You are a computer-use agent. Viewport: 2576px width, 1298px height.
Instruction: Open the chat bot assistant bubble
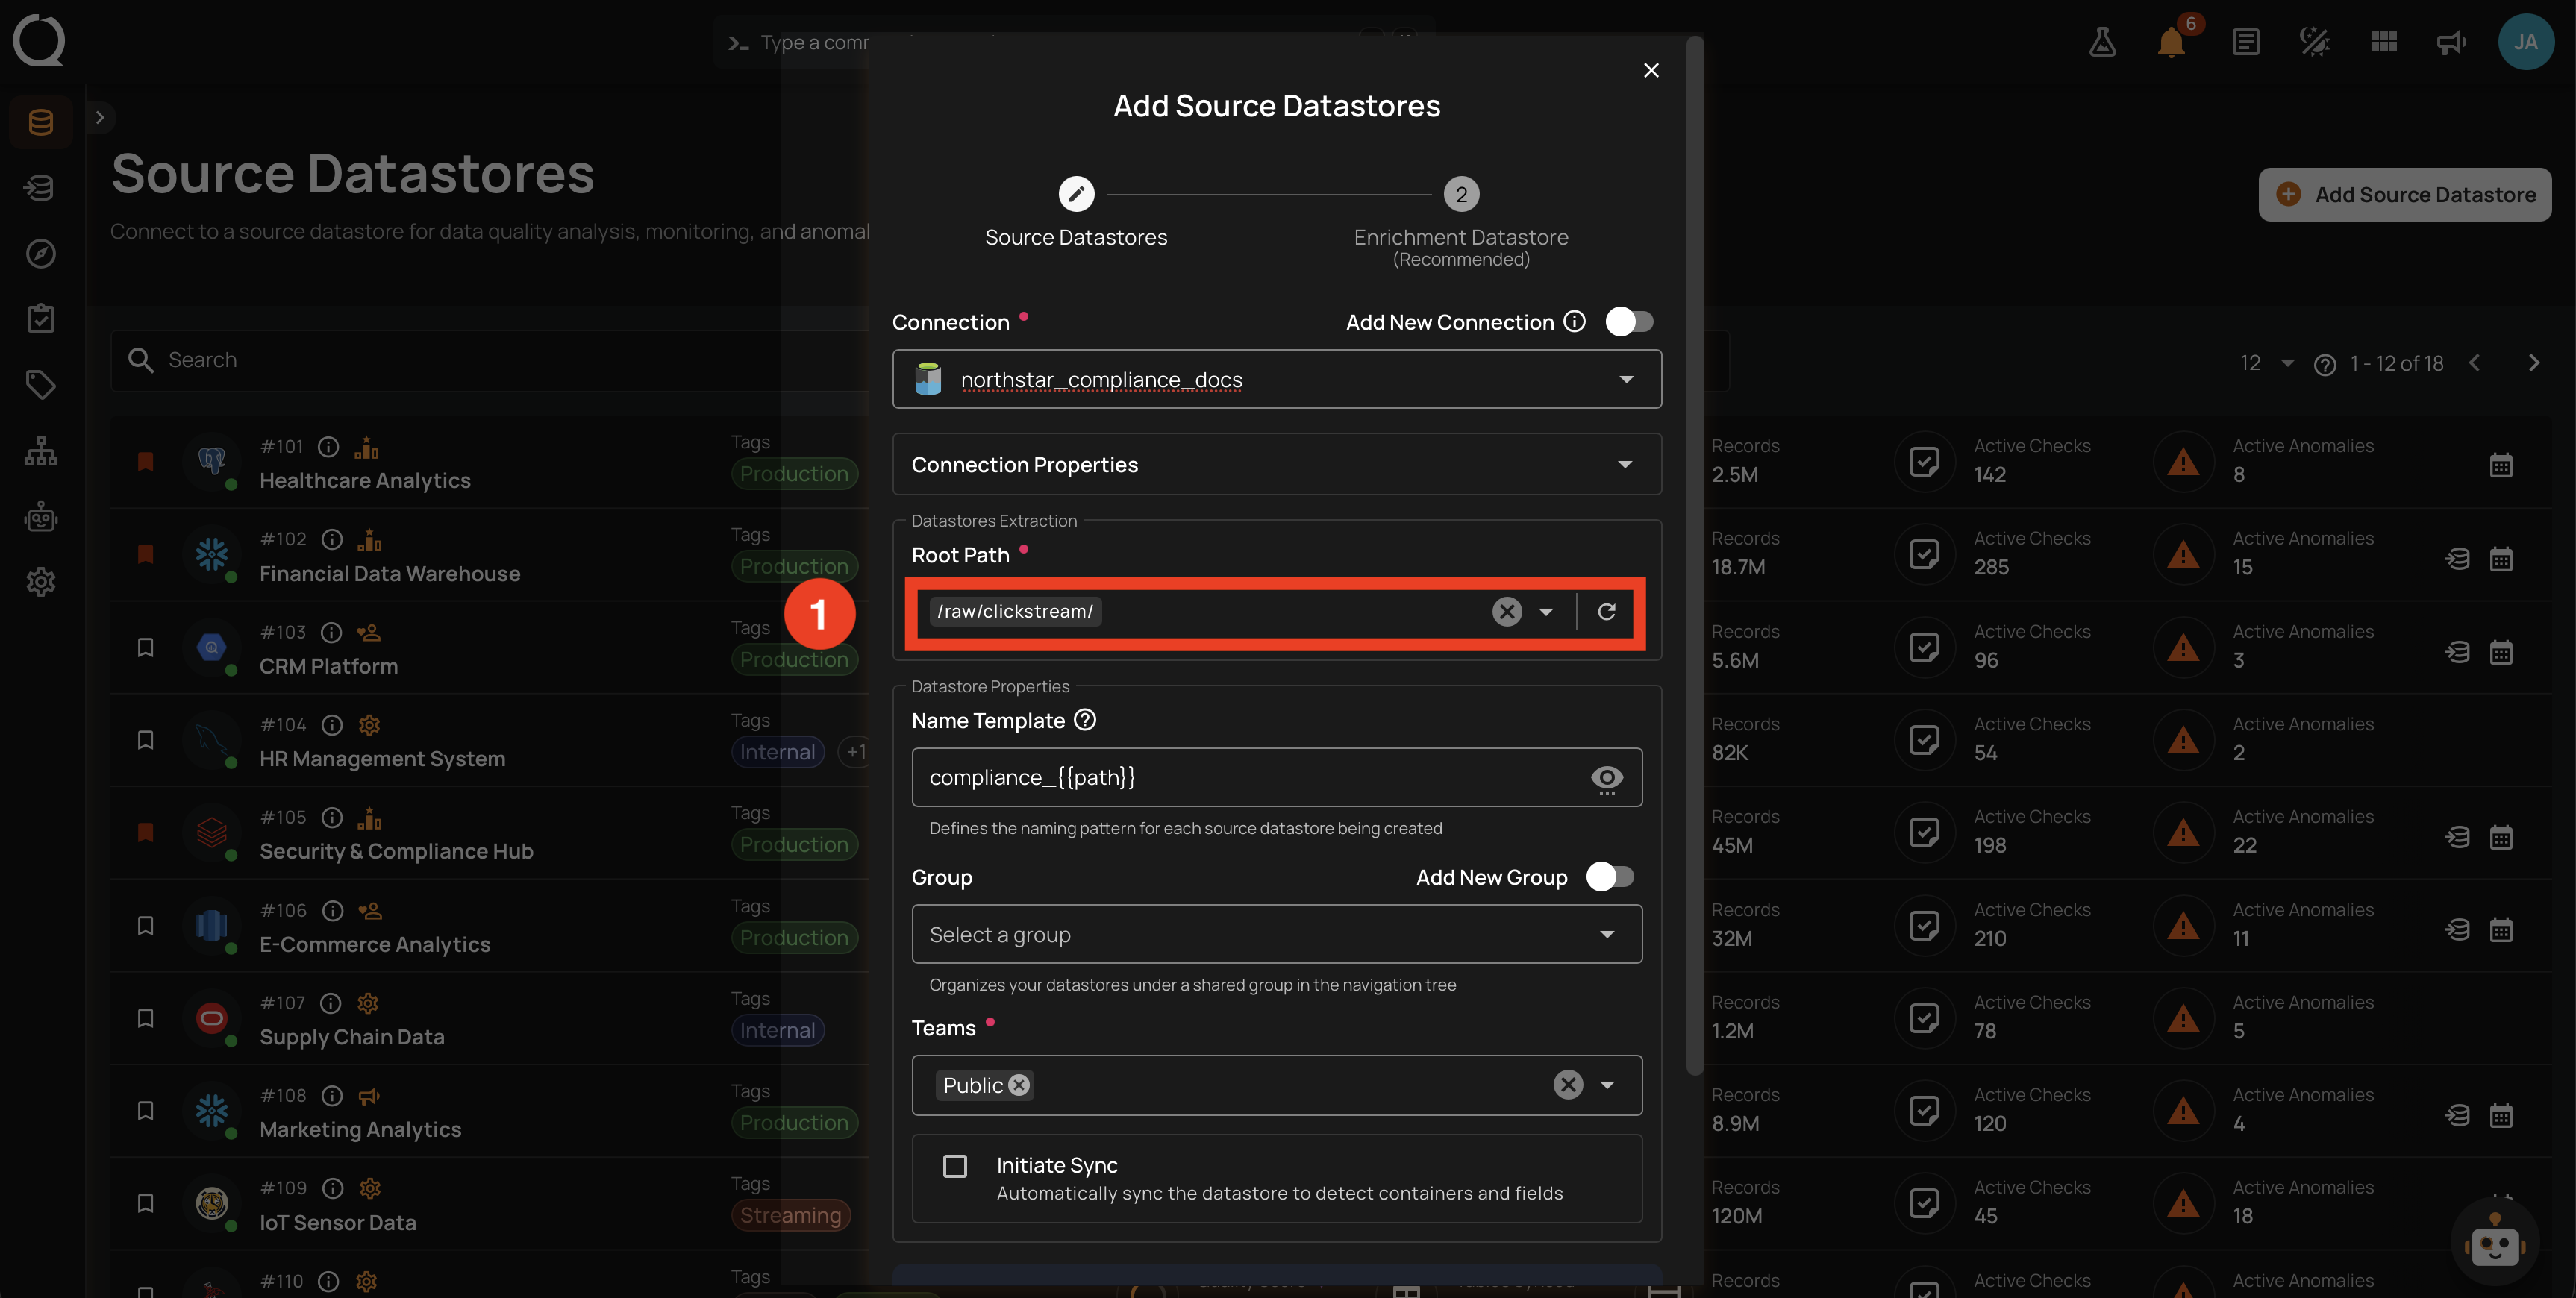[2494, 1242]
